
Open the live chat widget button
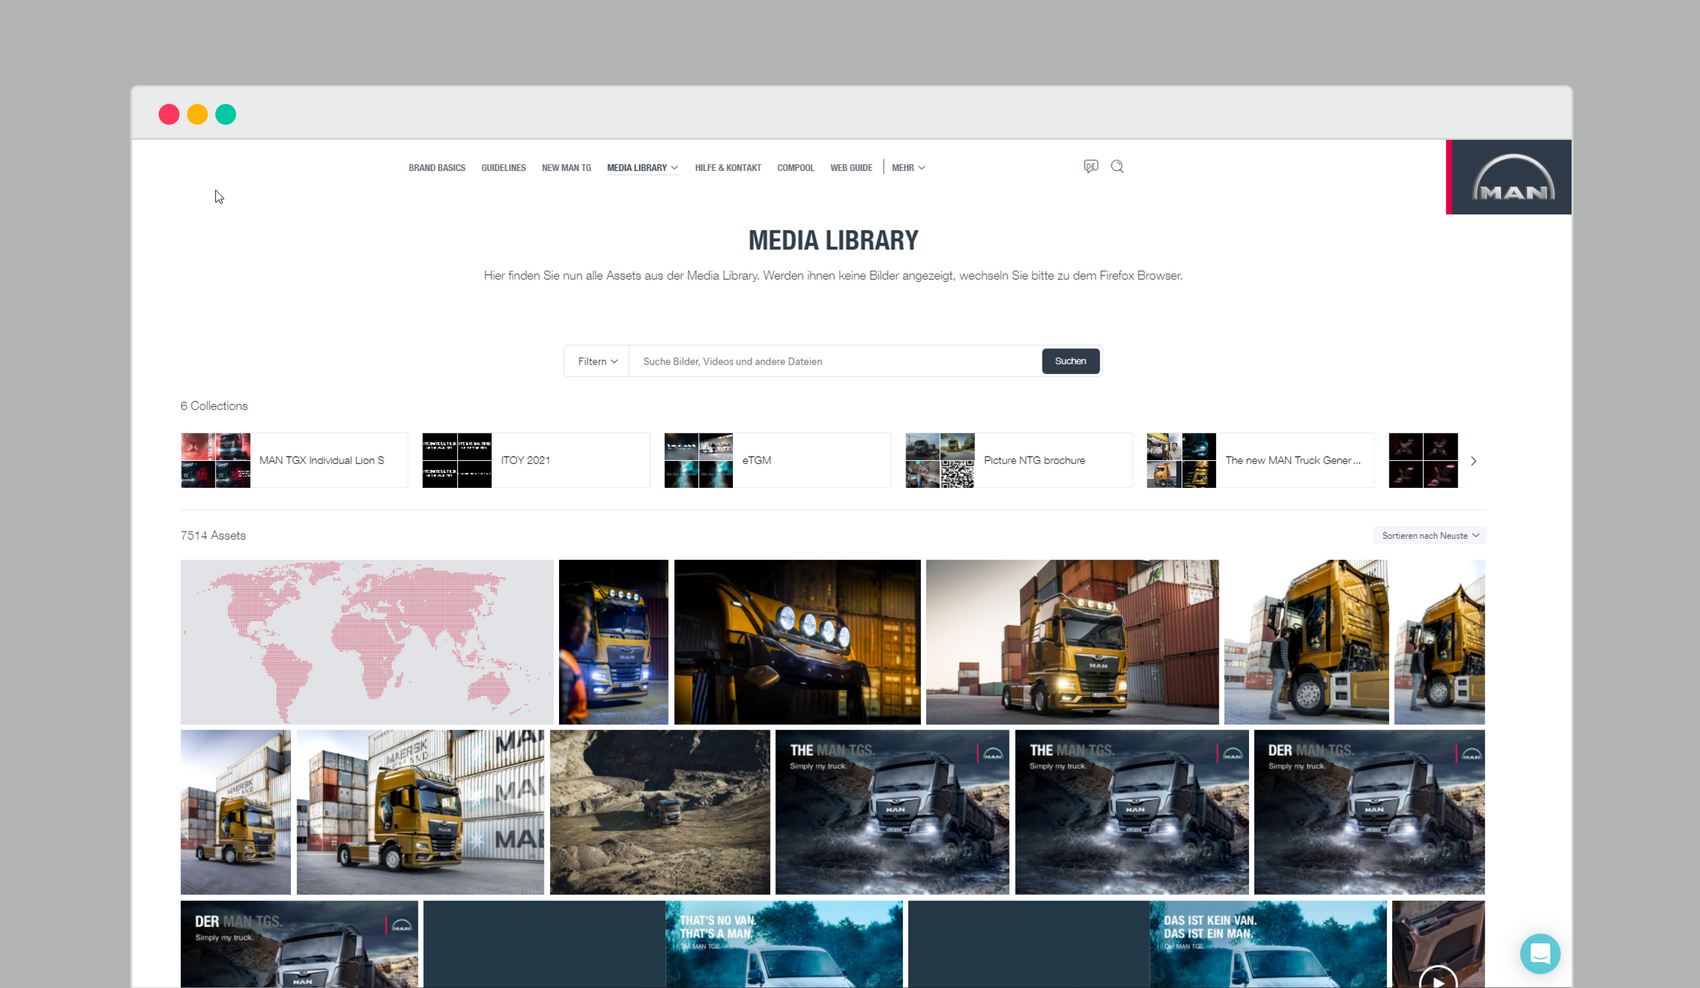click(1540, 953)
